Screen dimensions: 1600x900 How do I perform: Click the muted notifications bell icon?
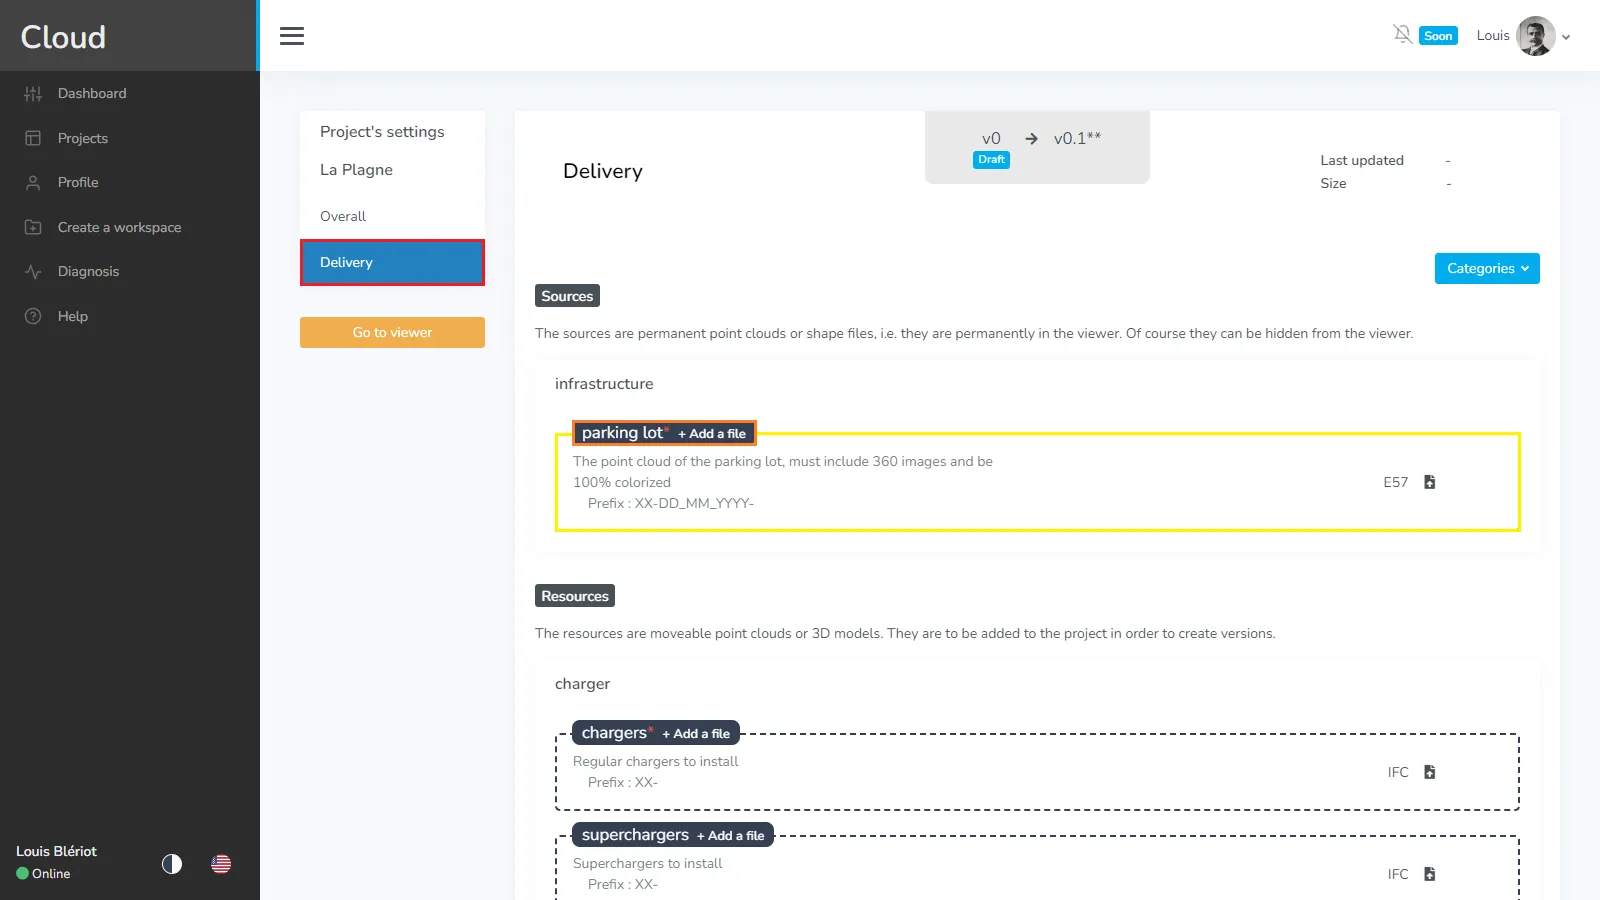(x=1403, y=33)
